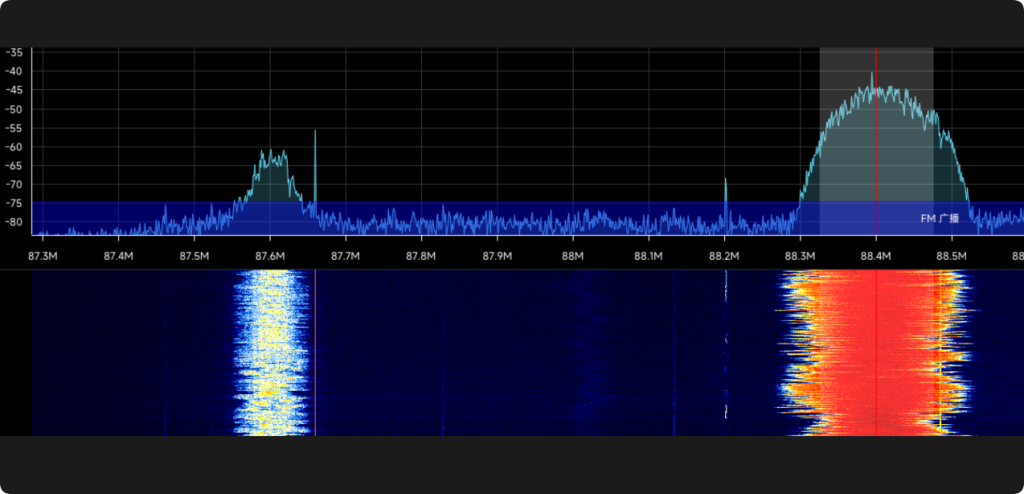Click the 88.5M frequency axis label
This screenshot has width=1024, height=494.
click(x=951, y=256)
